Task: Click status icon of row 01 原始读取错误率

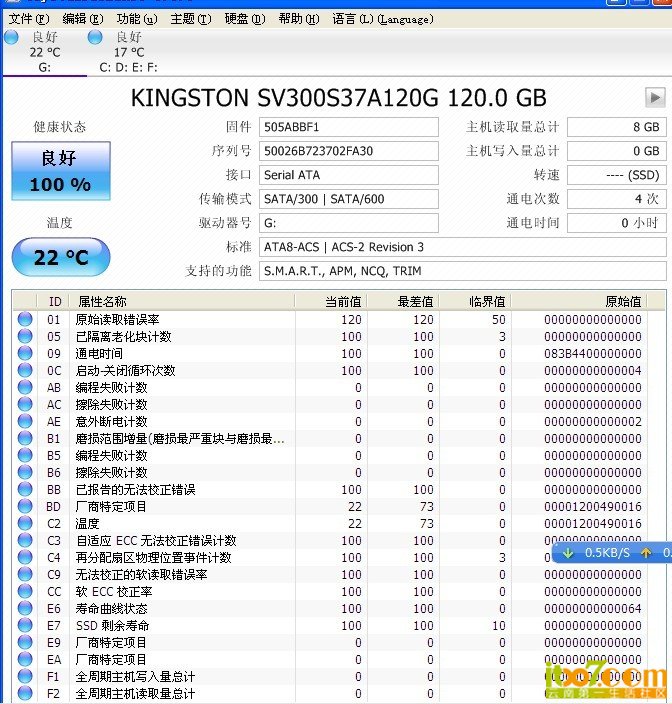Action: pos(25,319)
